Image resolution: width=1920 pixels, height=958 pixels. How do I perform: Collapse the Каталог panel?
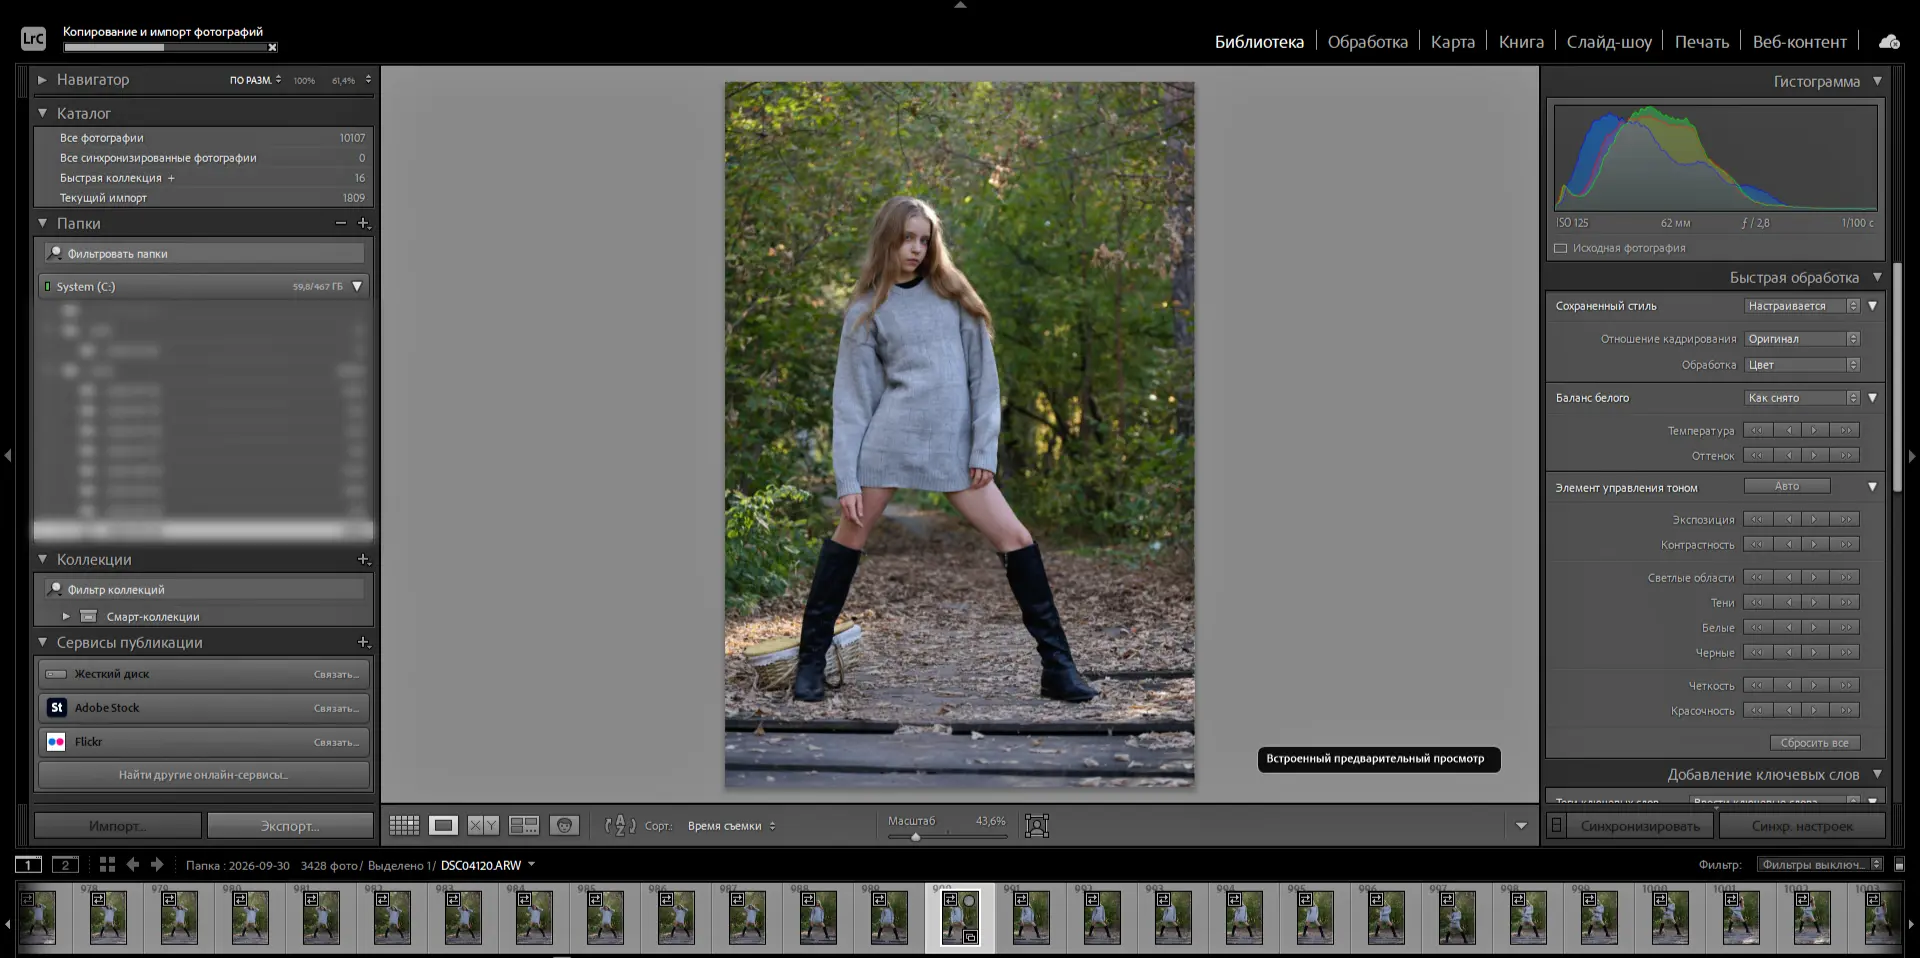coord(42,113)
